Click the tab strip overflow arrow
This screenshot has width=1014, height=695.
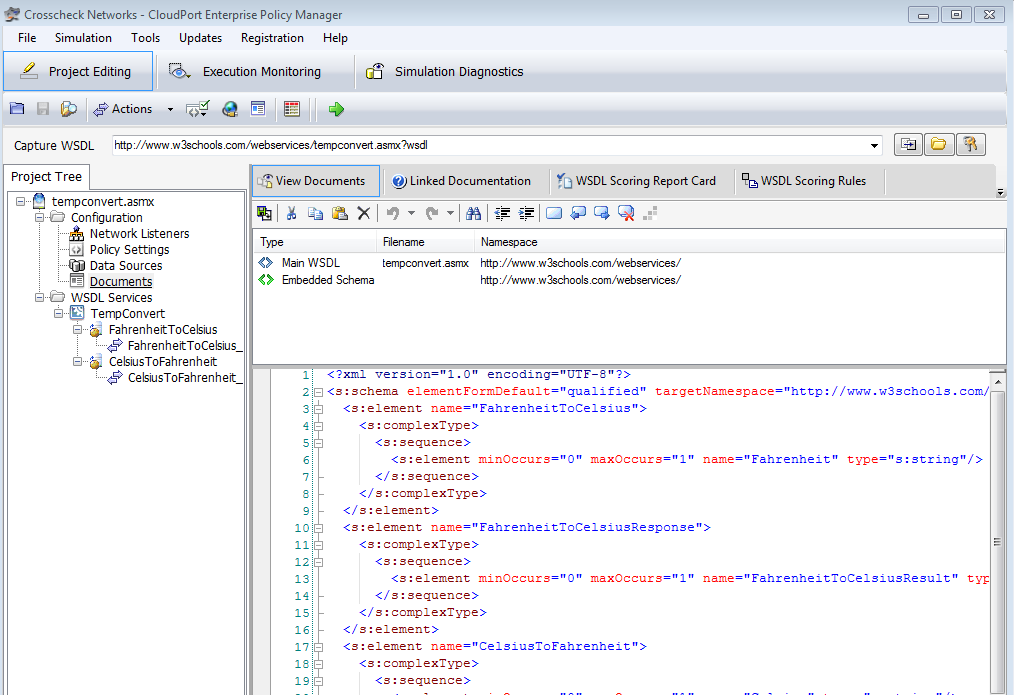tap(1000, 192)
